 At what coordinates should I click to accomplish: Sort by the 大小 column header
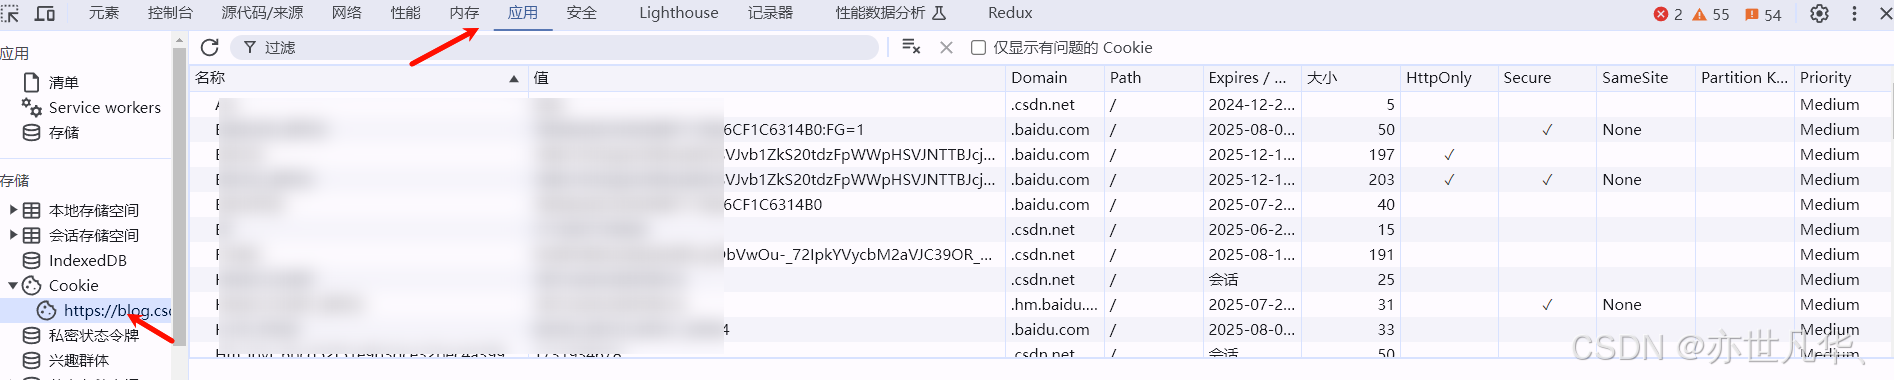[1350, 78]
